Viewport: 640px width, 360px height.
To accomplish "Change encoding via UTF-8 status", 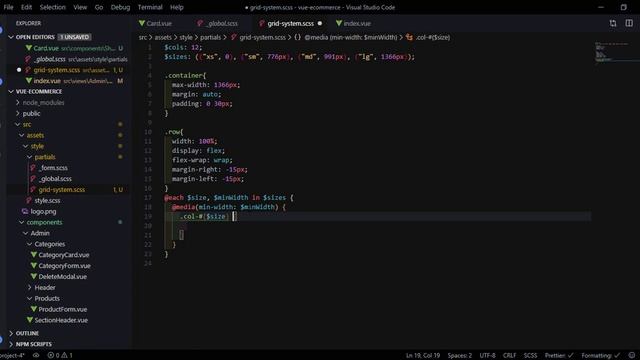I will point(487,356).
